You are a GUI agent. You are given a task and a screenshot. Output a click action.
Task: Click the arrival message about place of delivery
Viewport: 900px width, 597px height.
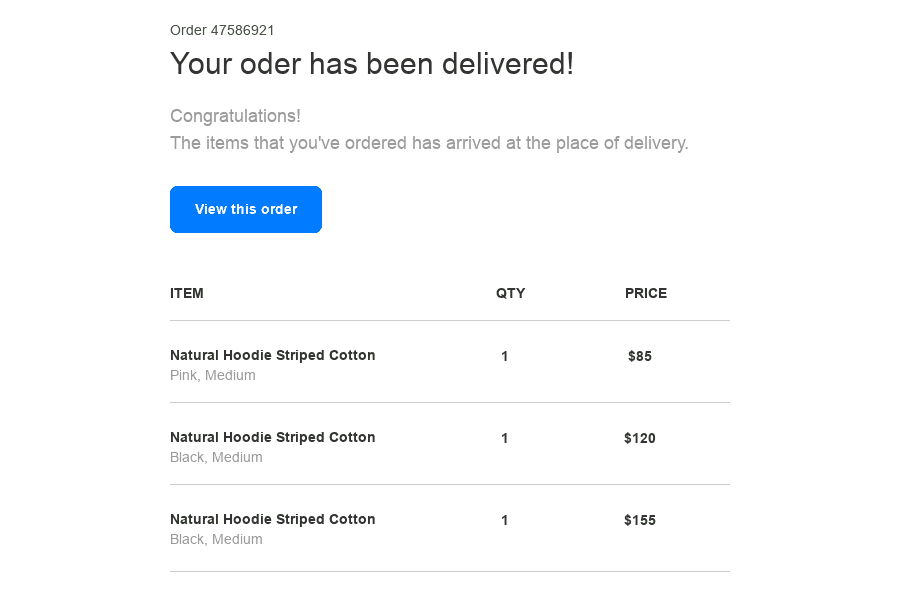(429, 143)
